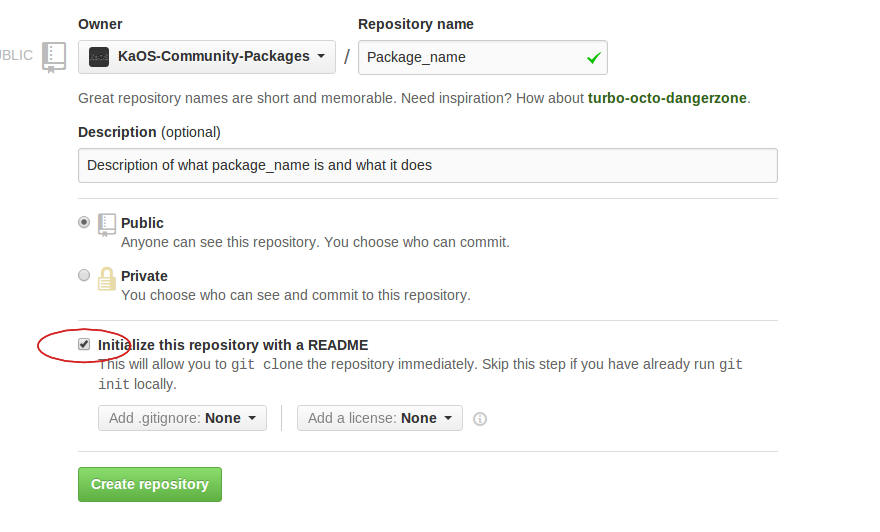Image resolution: width=880 pixels, height=532 pixels.
Task: Open the Add .gitignore dropdown
Action: [182, 418]
